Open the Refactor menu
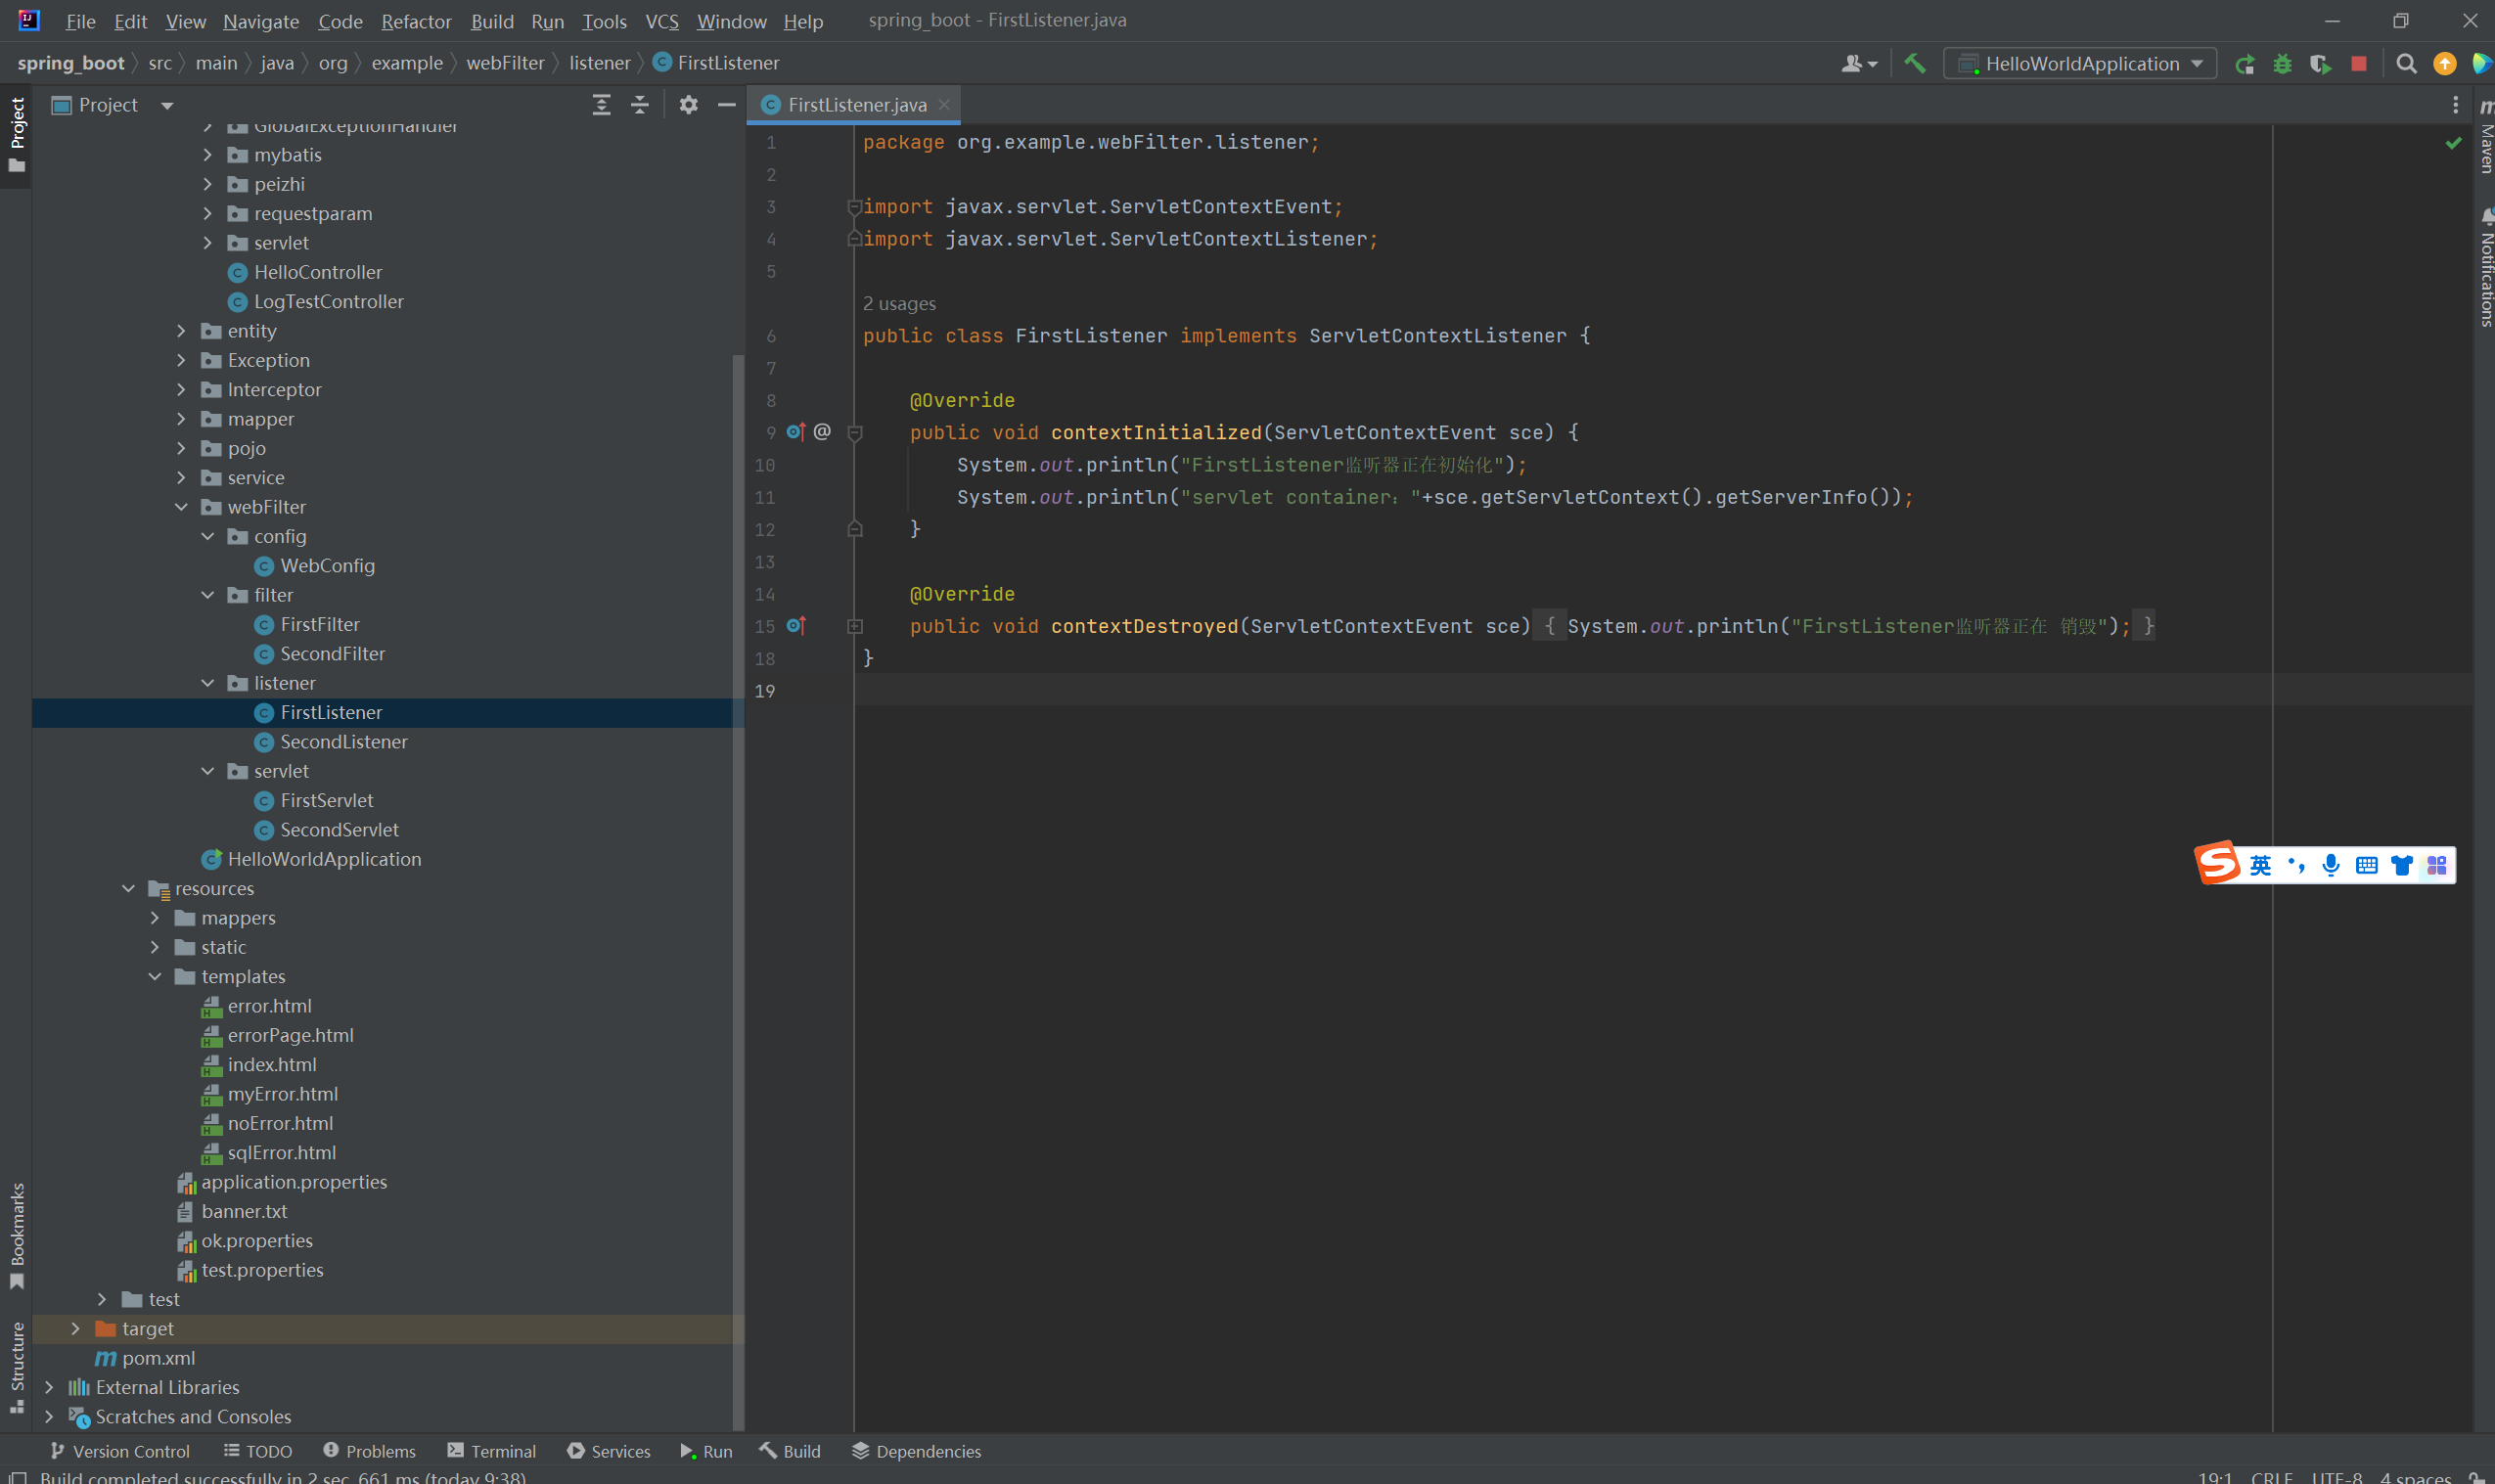The image size is (2495, 1484). (x=416, y=21)
